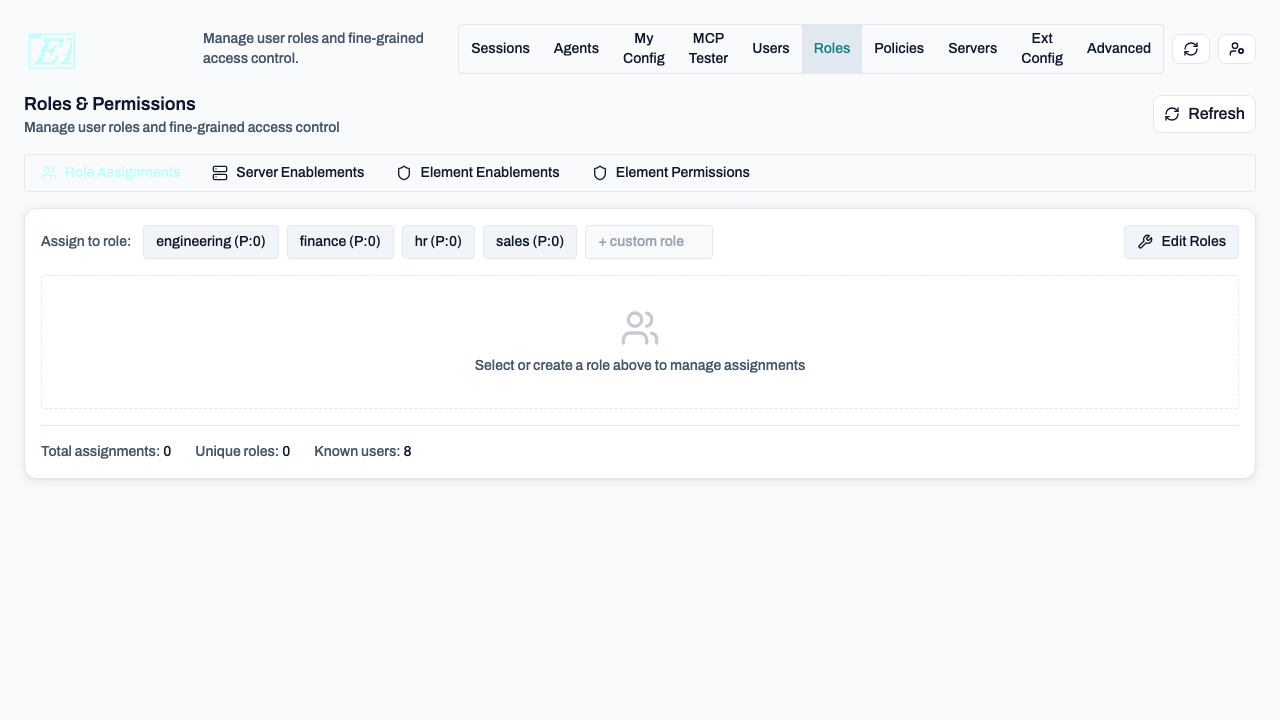Click the circular refresh icon in the header bar

click(x=1190, y=48)
